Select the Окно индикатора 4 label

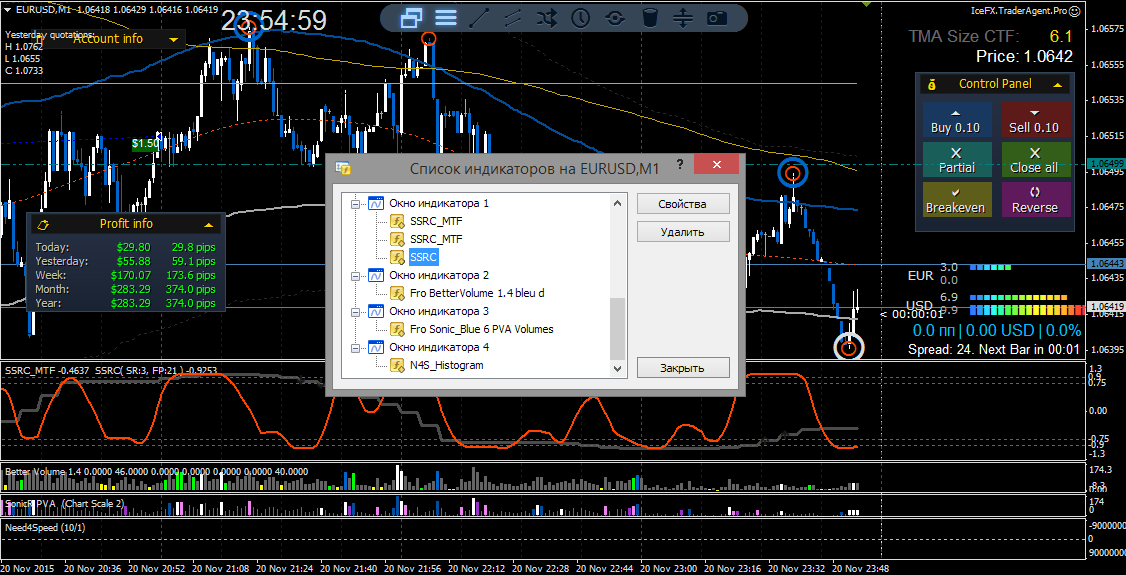[439, 347]
